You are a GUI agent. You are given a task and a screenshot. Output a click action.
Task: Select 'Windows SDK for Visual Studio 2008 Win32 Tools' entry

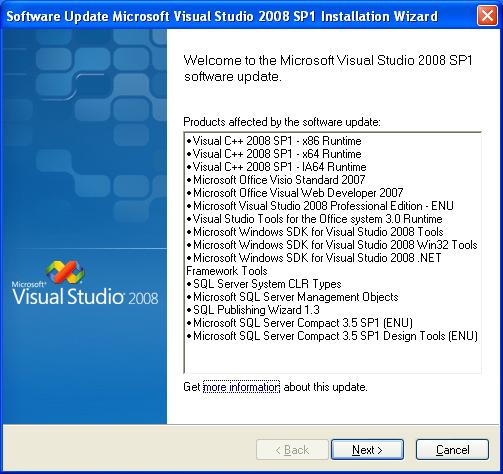(332, 245)
